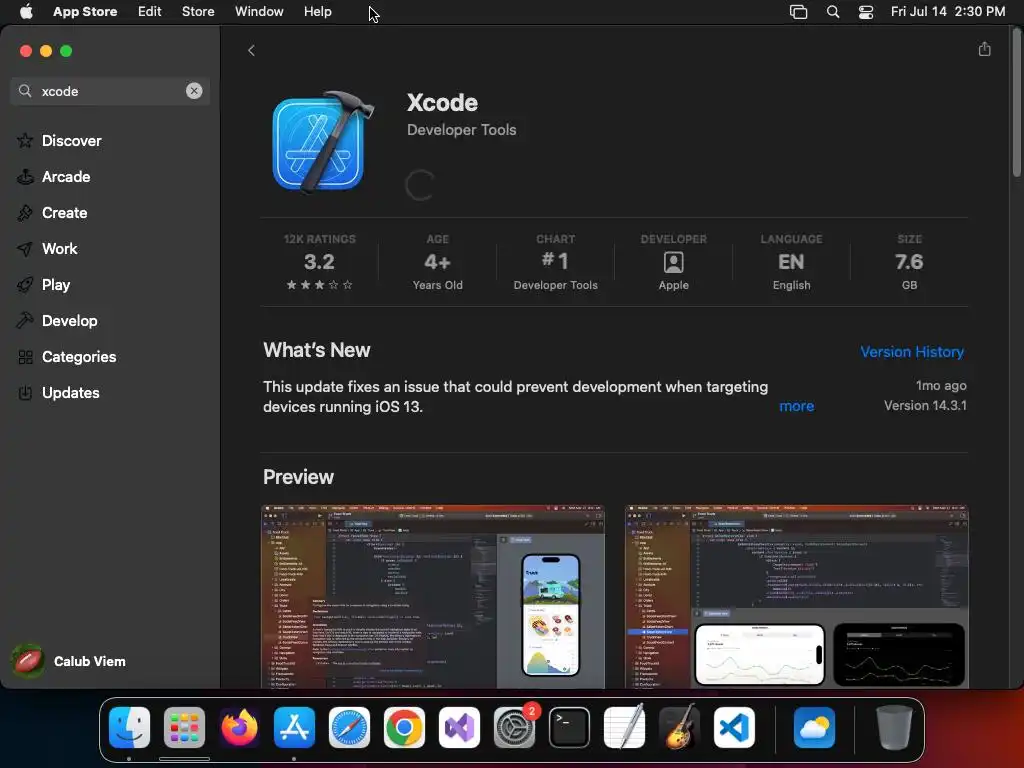This screenshot has width=1024, height=768.
Task: Open the Store menu
Action: click(x=198, y=11)
